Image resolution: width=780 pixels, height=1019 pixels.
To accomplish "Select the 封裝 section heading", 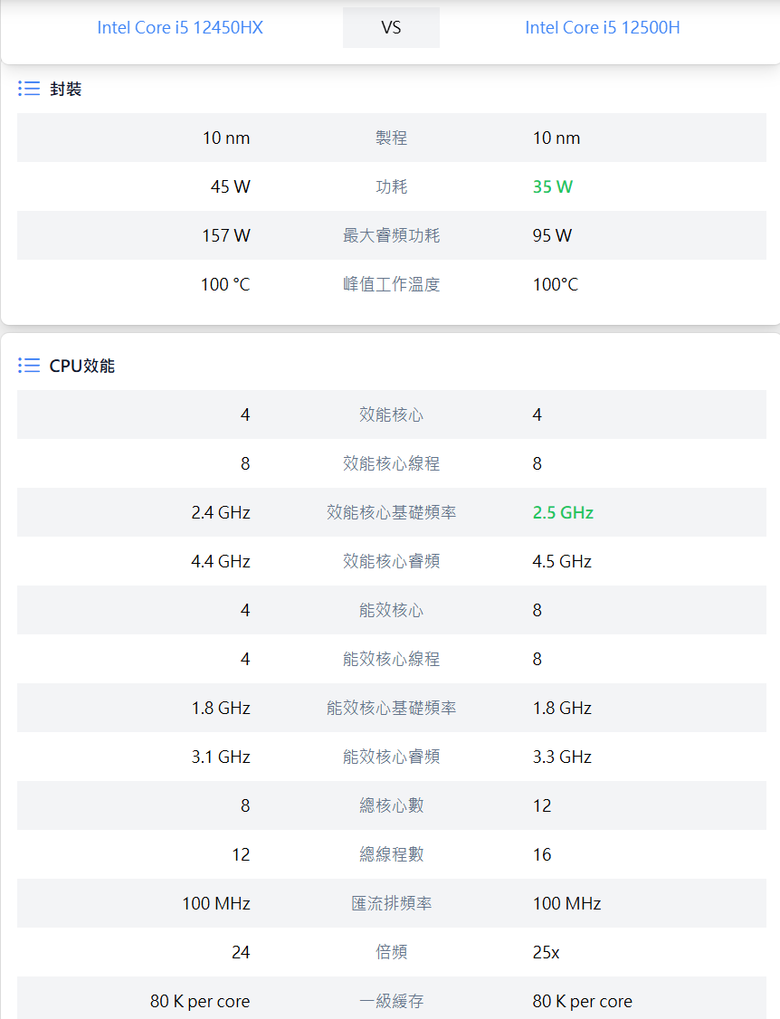I will [x=66, y=89].
